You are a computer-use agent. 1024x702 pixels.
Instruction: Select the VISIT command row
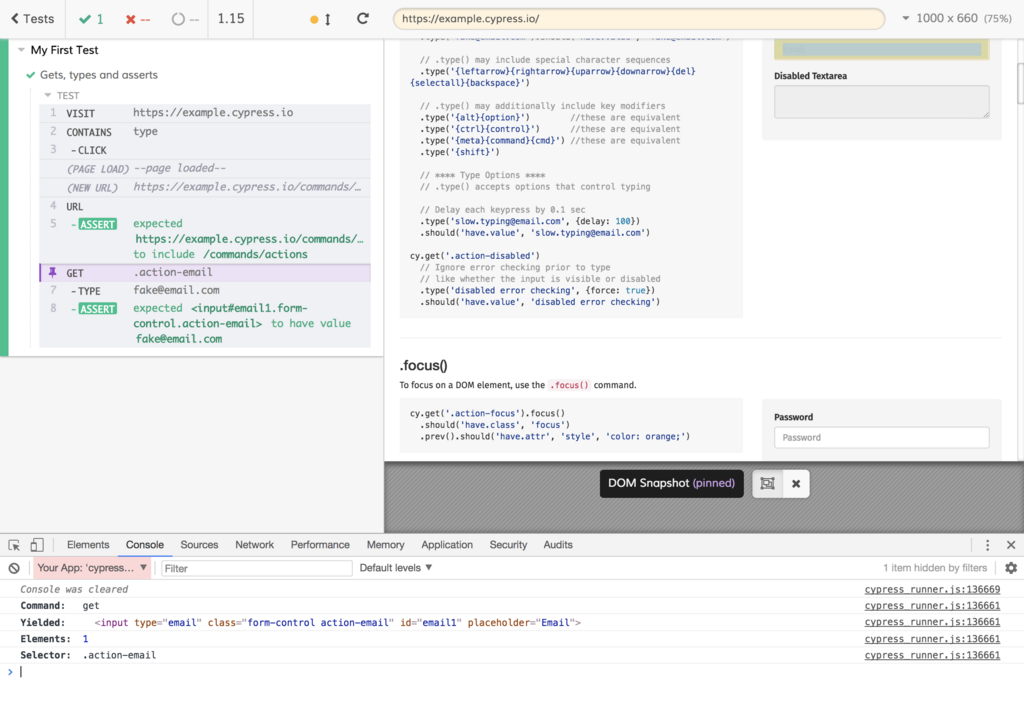click(204, 113)
